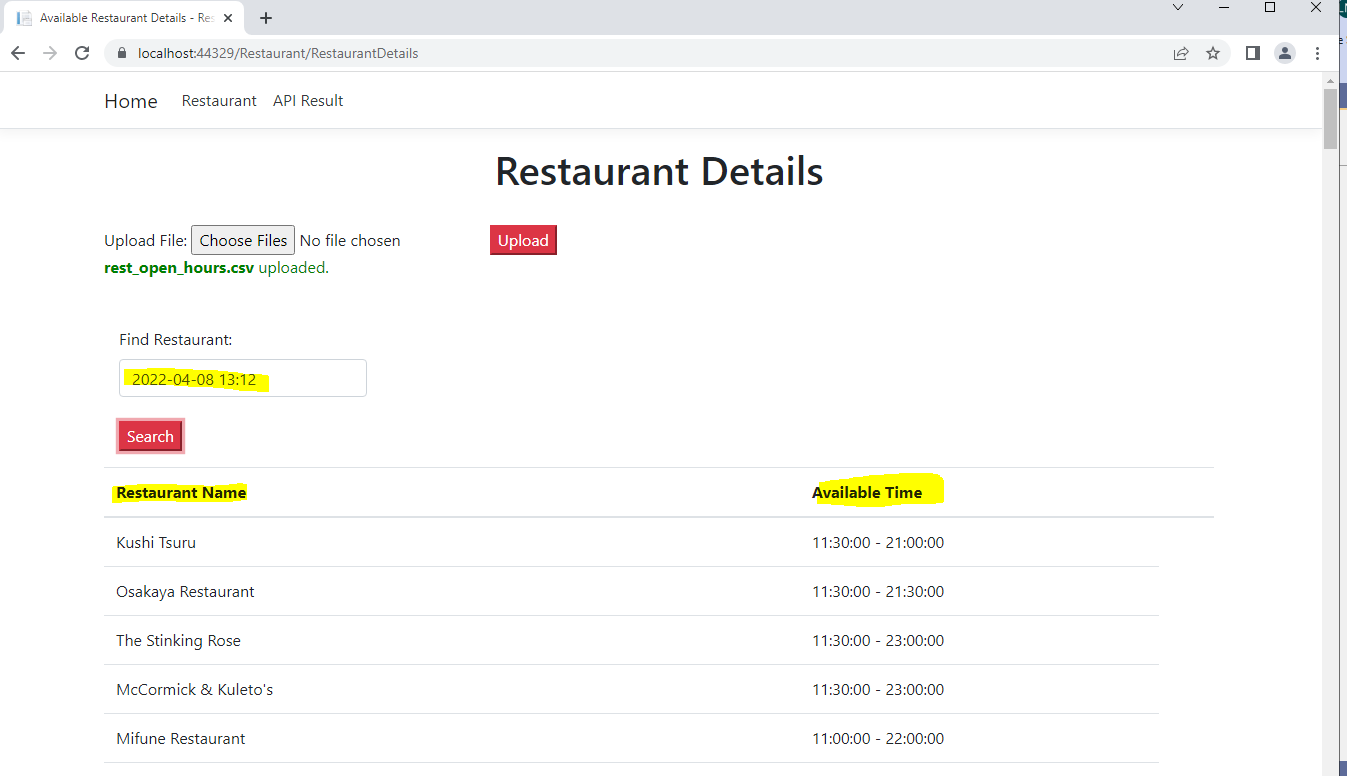Click the padlock site info icon
Screen dimensions: 1347x776
tap(123, 53)
